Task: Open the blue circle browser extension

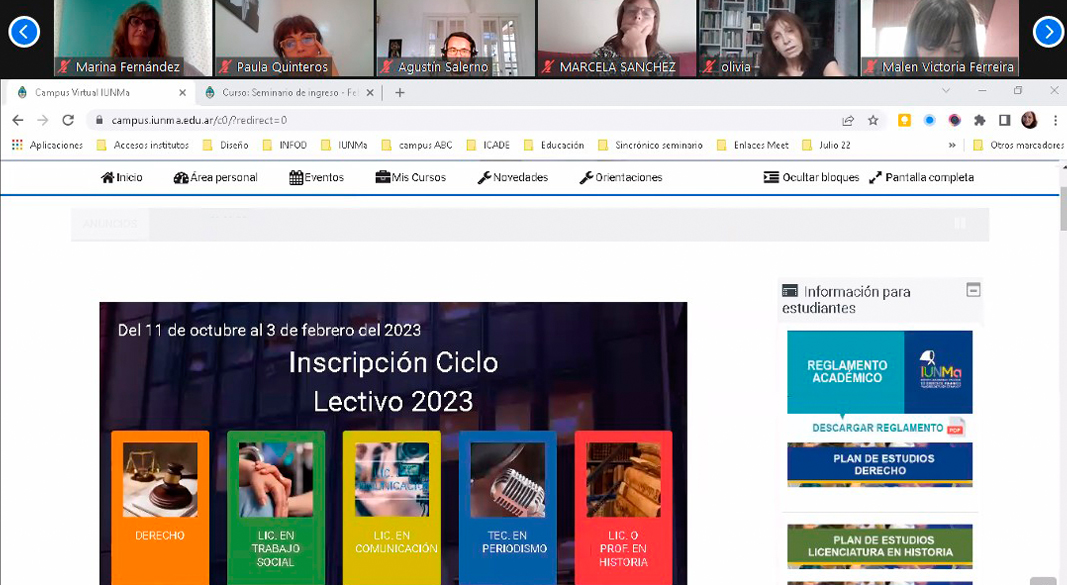Action: point(930,120)
